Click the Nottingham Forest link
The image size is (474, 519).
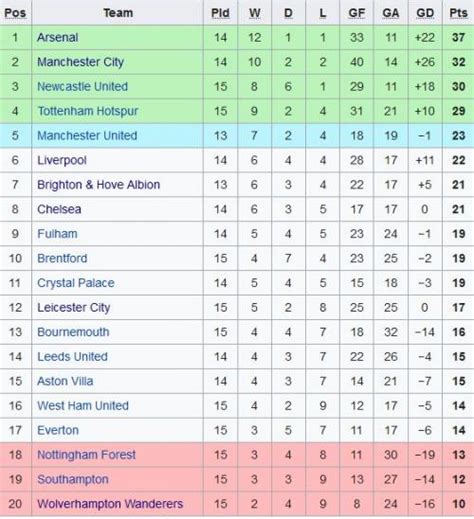pyautogui.click(x=86, y=455)
